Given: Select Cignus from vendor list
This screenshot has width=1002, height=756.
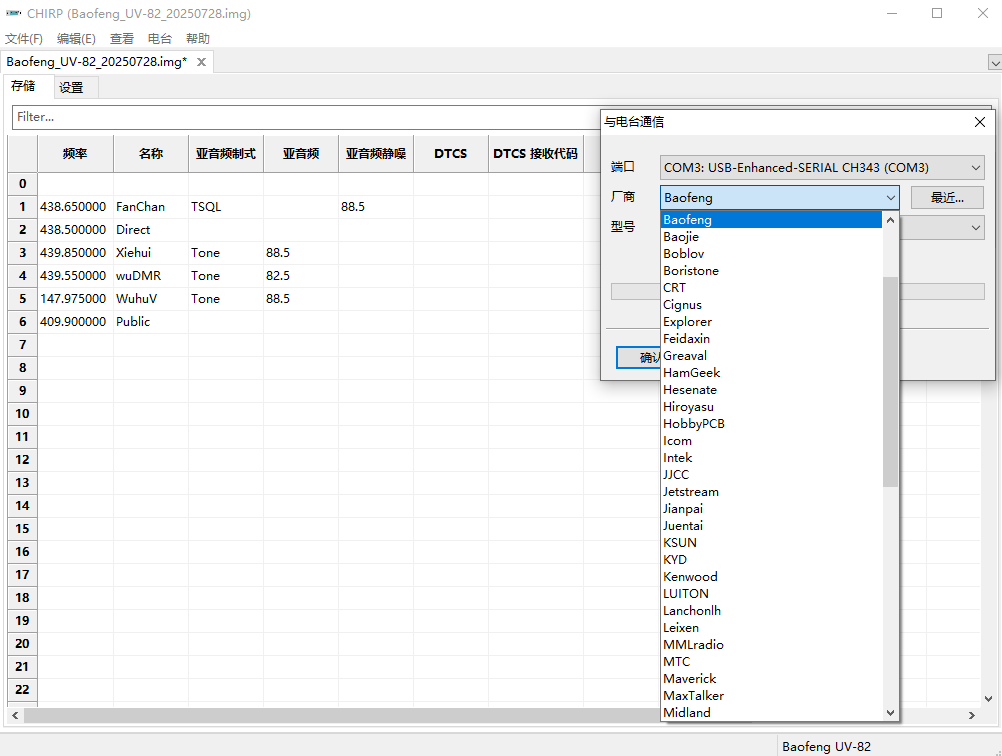Looking at the screenshot, I should (x=771, y=305).
